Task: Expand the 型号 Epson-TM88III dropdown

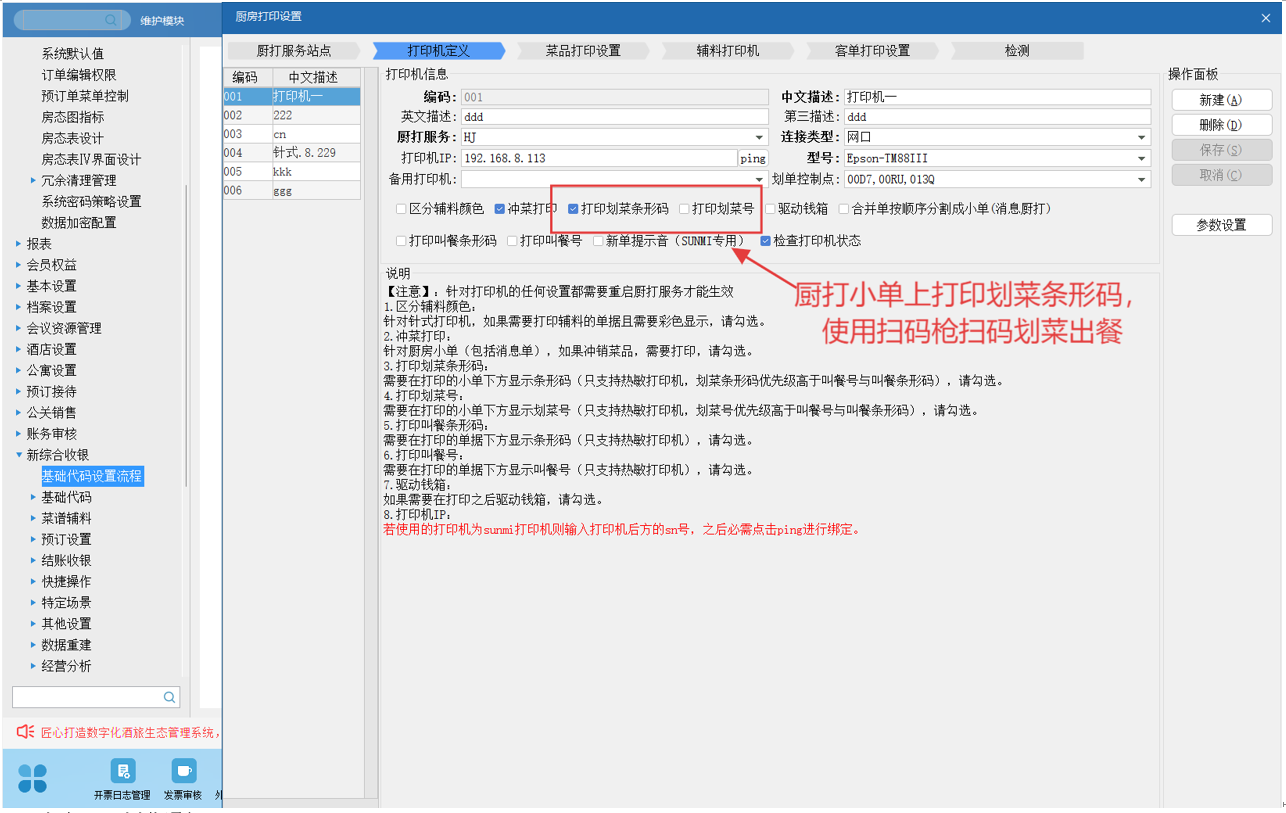Action: 1142,158
